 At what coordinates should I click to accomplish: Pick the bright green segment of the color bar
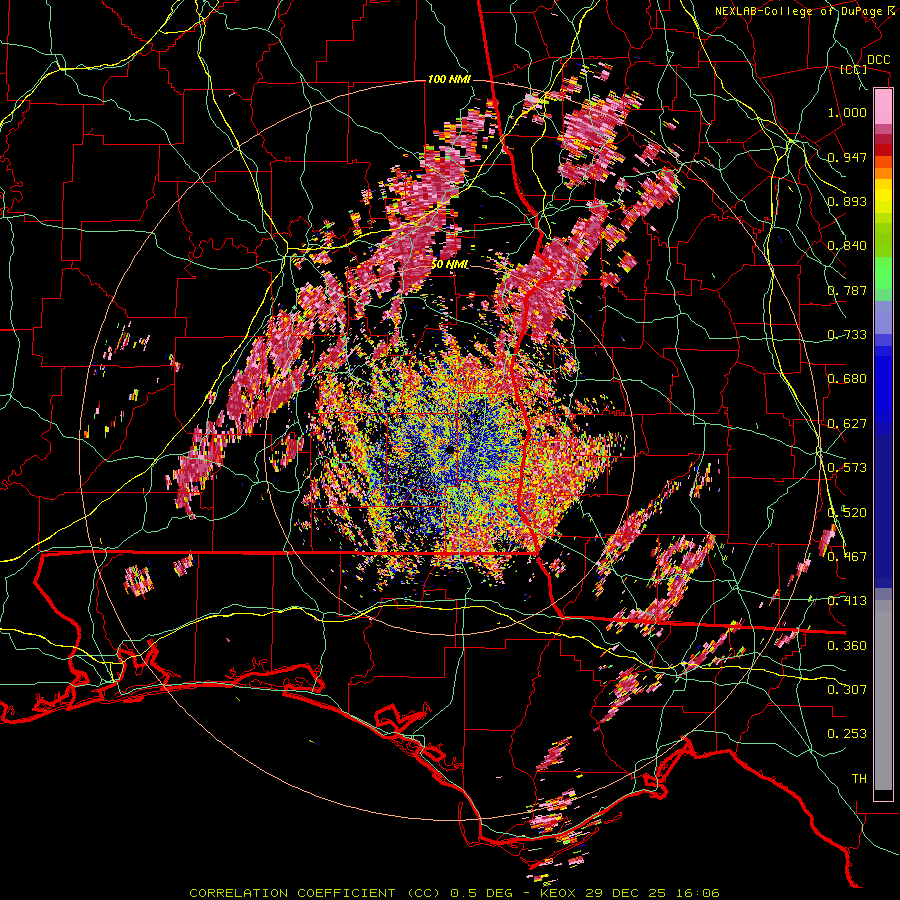(x=883, y=273)
